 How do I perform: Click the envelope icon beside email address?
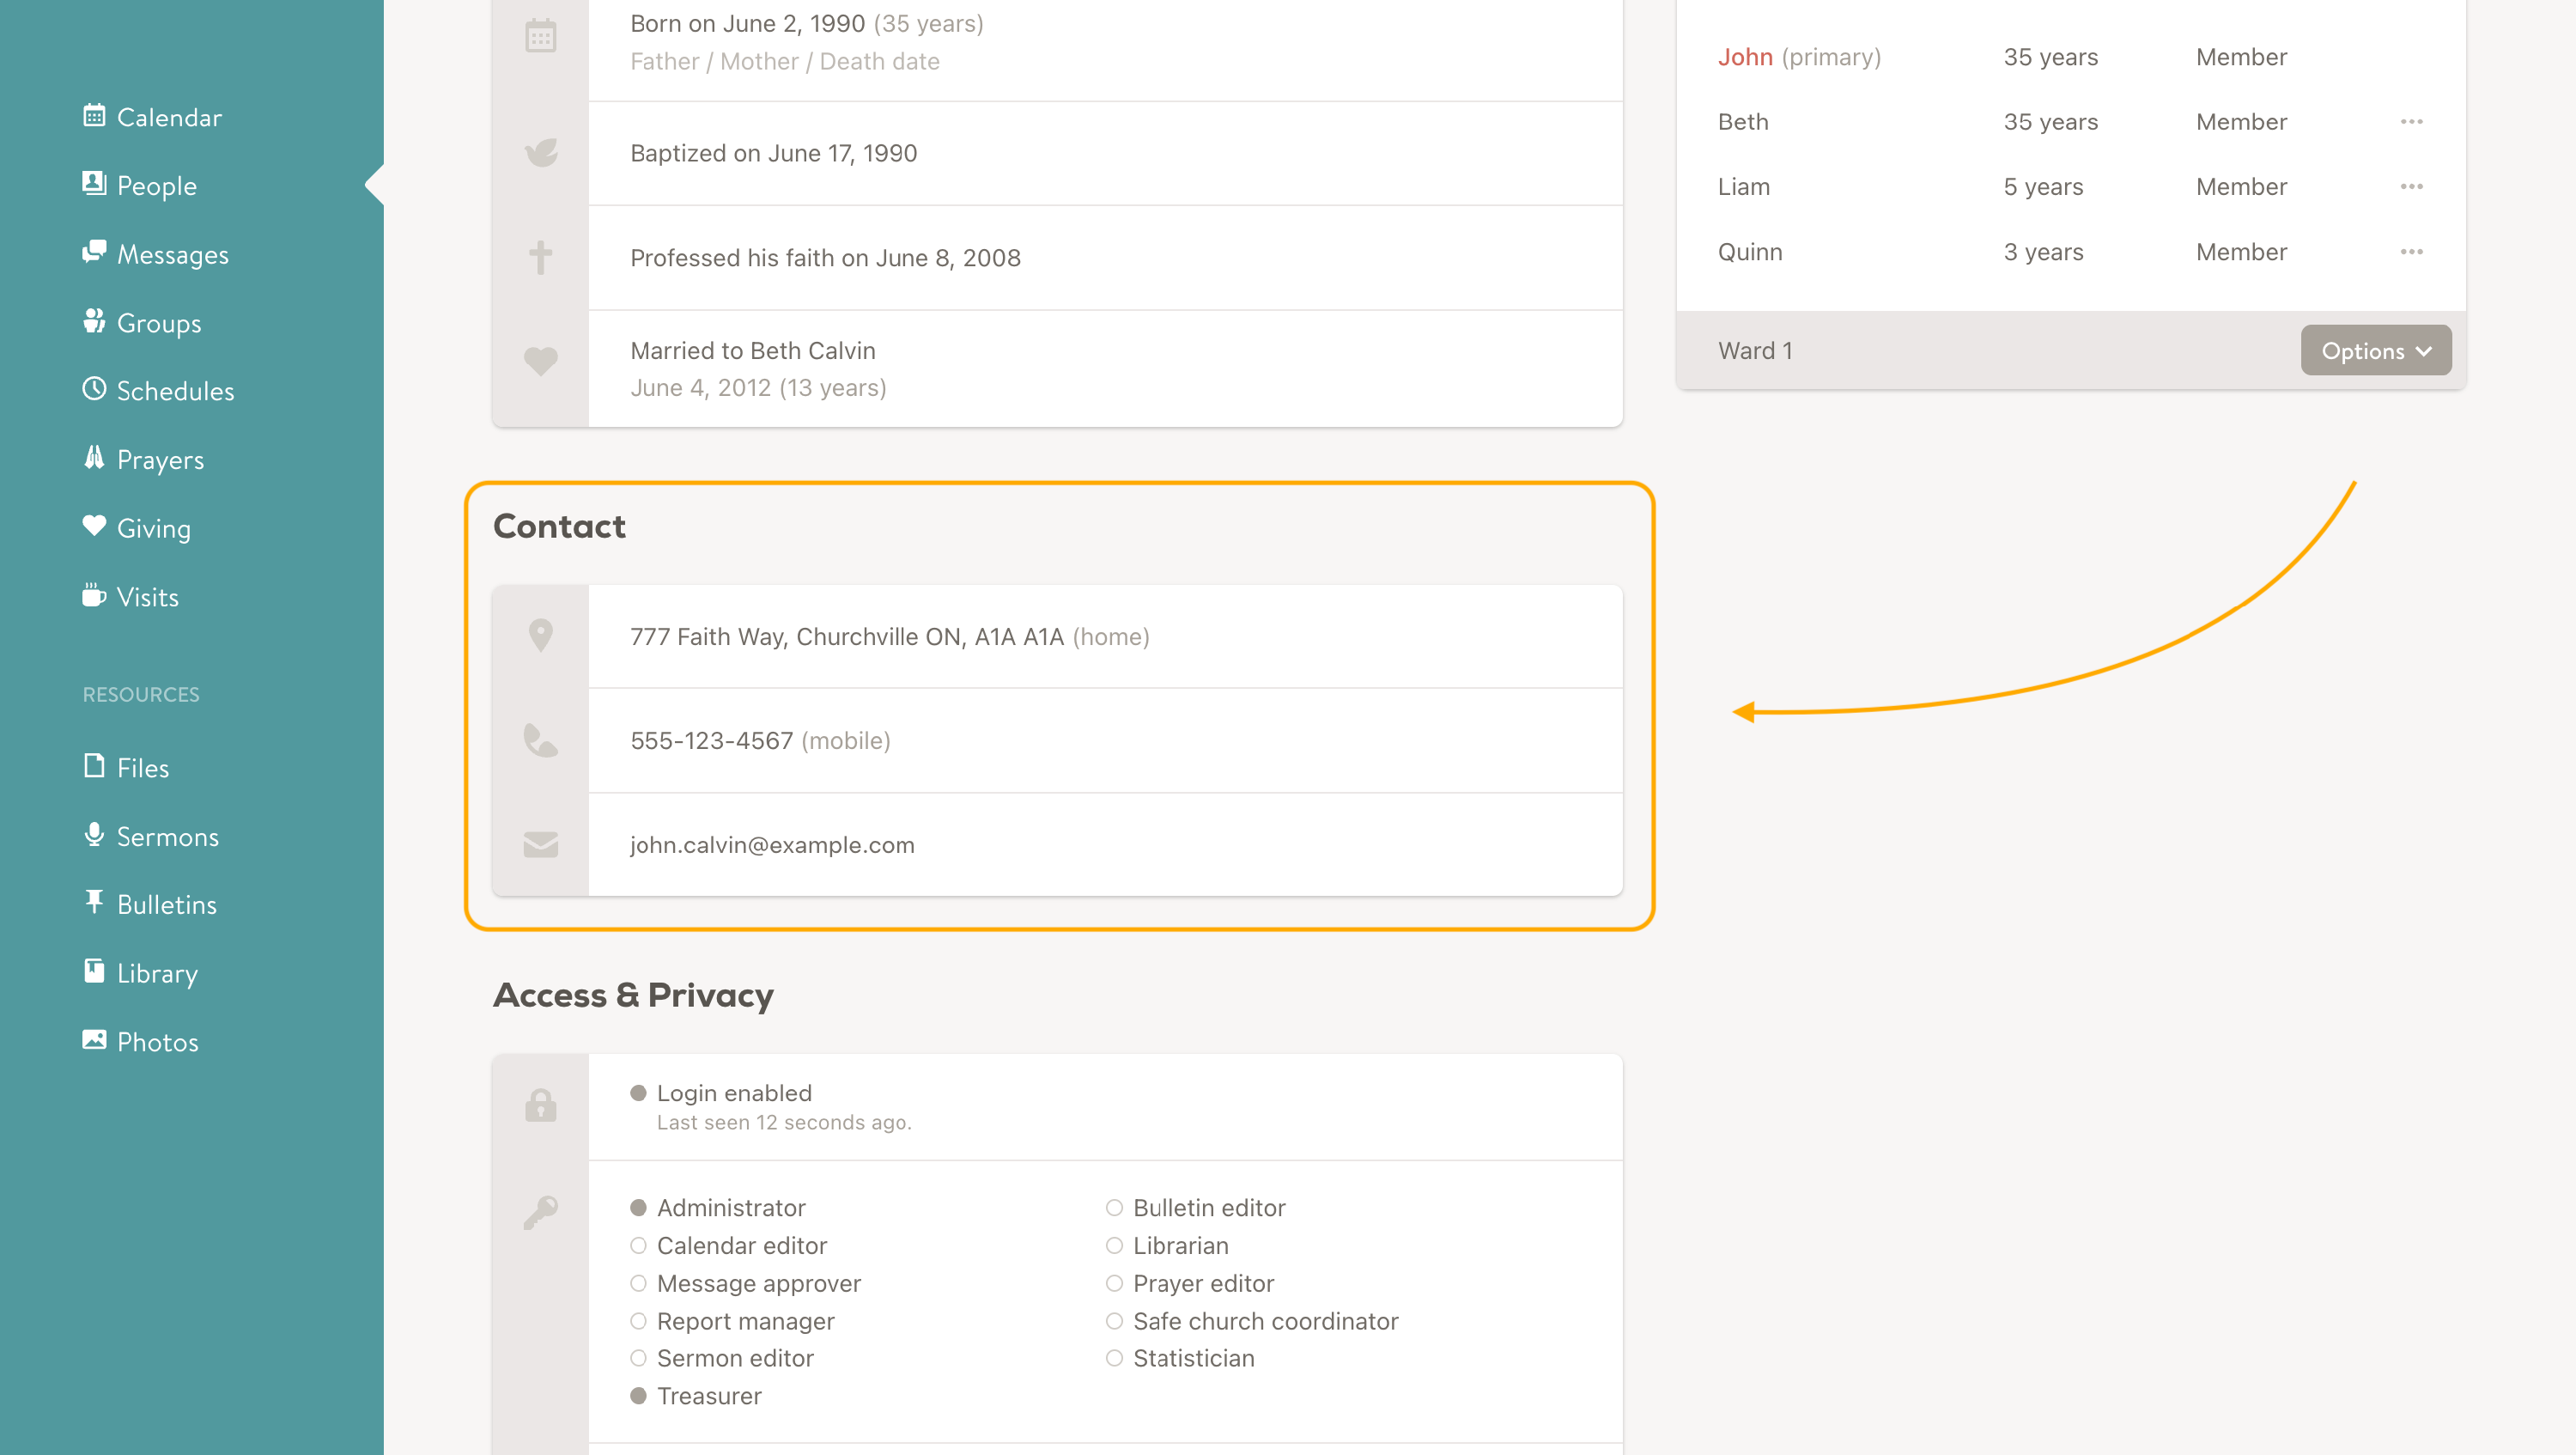[x=540, y=845]
